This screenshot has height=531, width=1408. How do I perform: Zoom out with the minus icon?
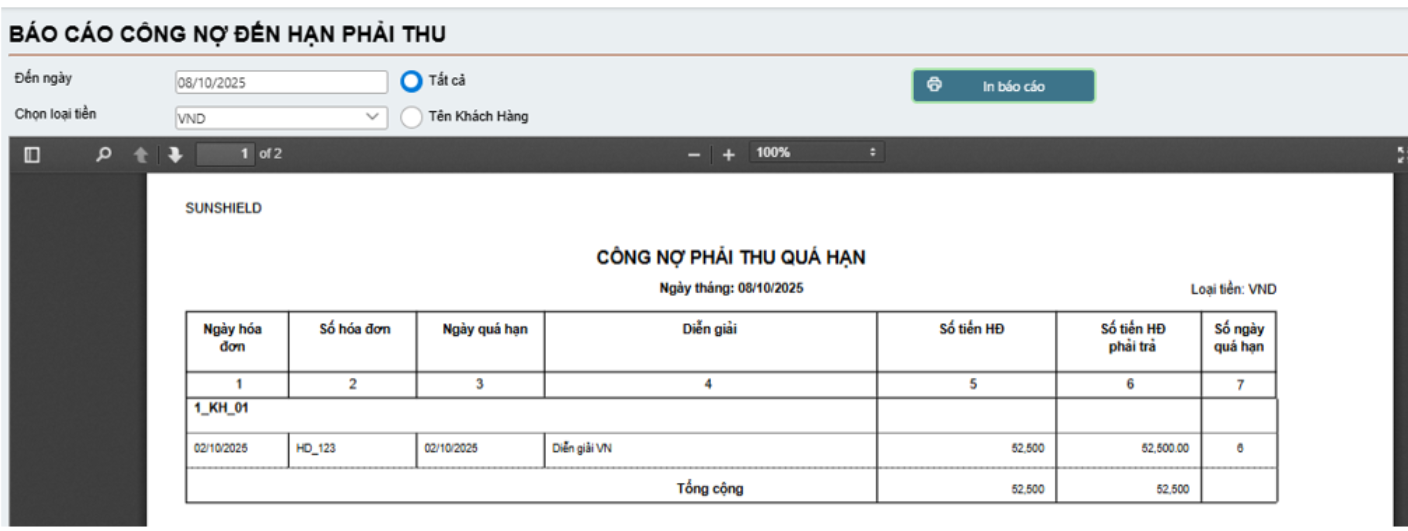(693, 155)
